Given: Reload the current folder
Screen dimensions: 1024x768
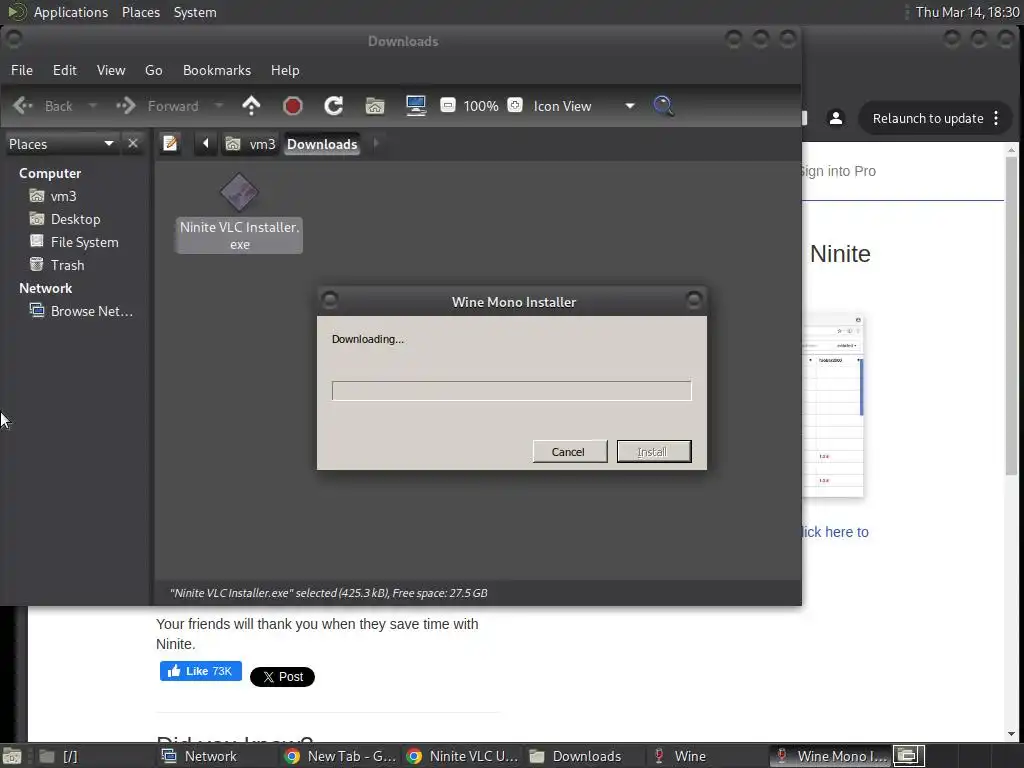Looking at the screenshot, I should point(334,106).
